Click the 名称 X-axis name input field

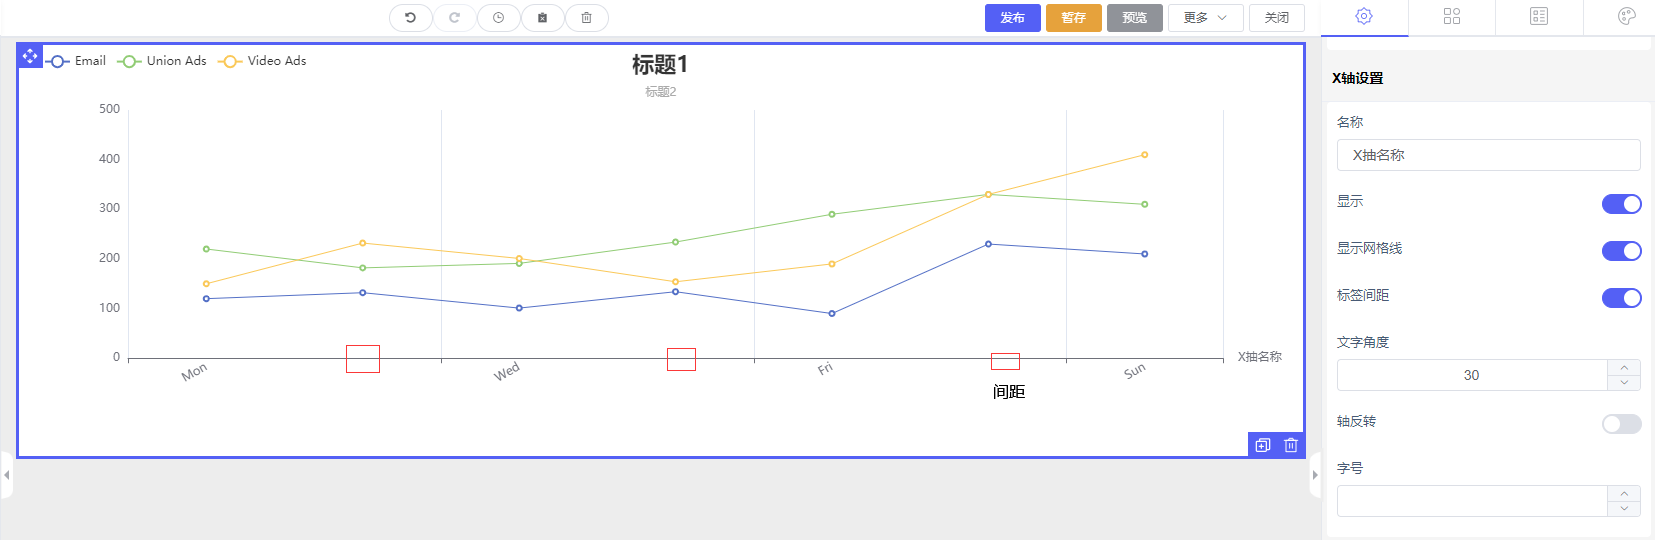click(x=1488, y=155)
